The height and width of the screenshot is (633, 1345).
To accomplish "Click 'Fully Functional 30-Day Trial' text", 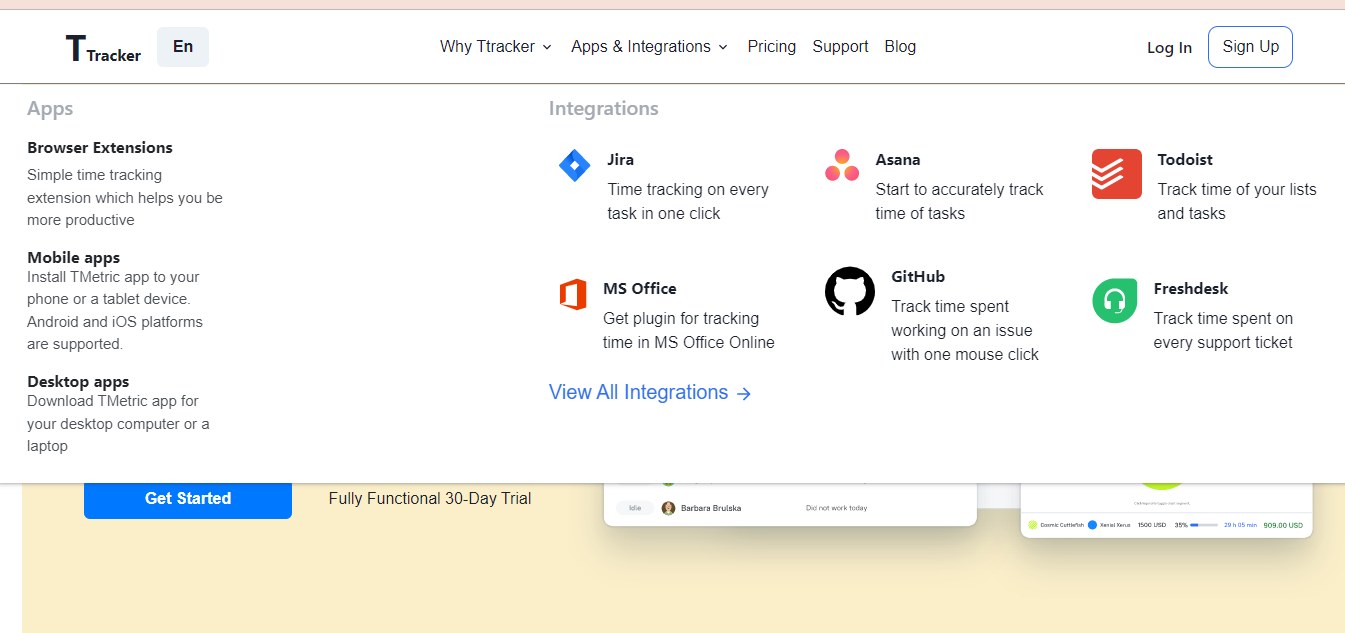I will tap(430, 498).
